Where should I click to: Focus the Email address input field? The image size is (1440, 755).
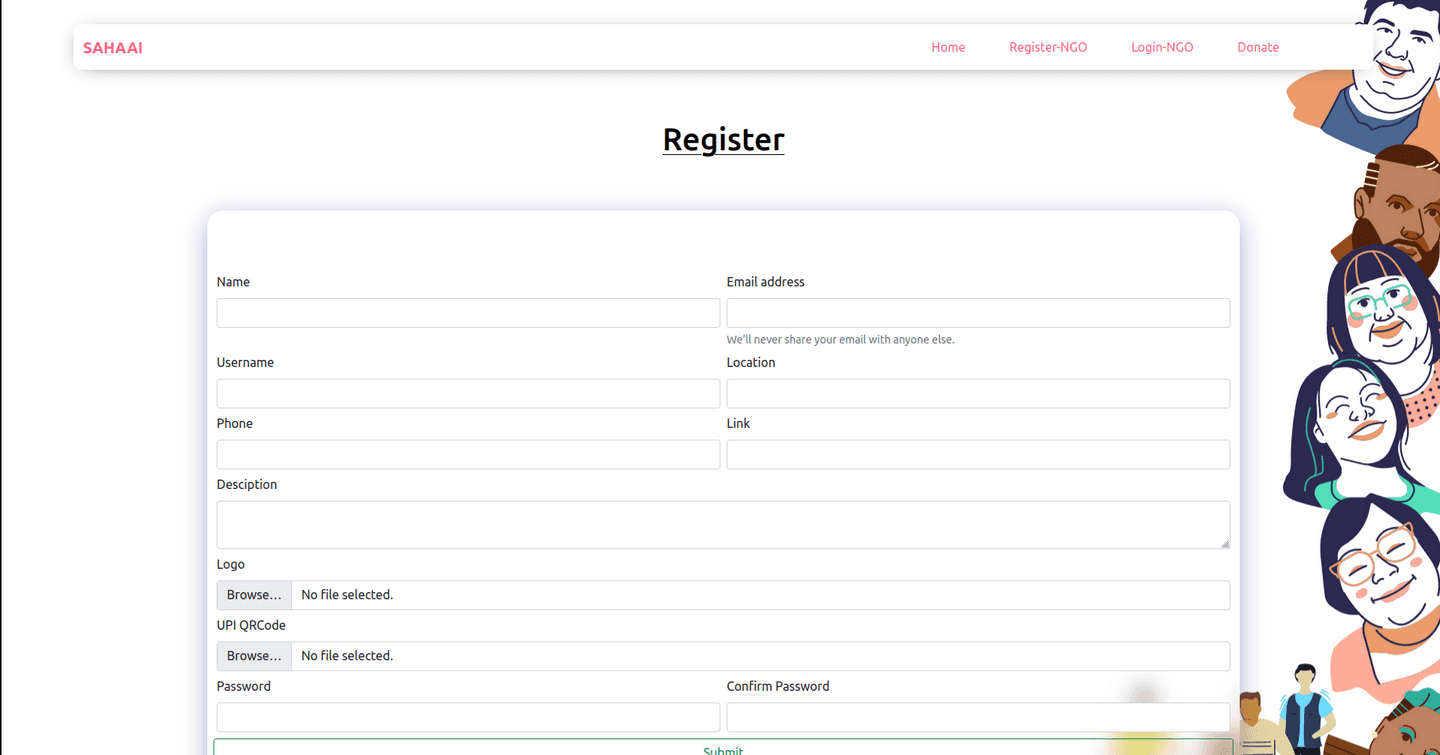pyautogui.click(x=978, y=313)
